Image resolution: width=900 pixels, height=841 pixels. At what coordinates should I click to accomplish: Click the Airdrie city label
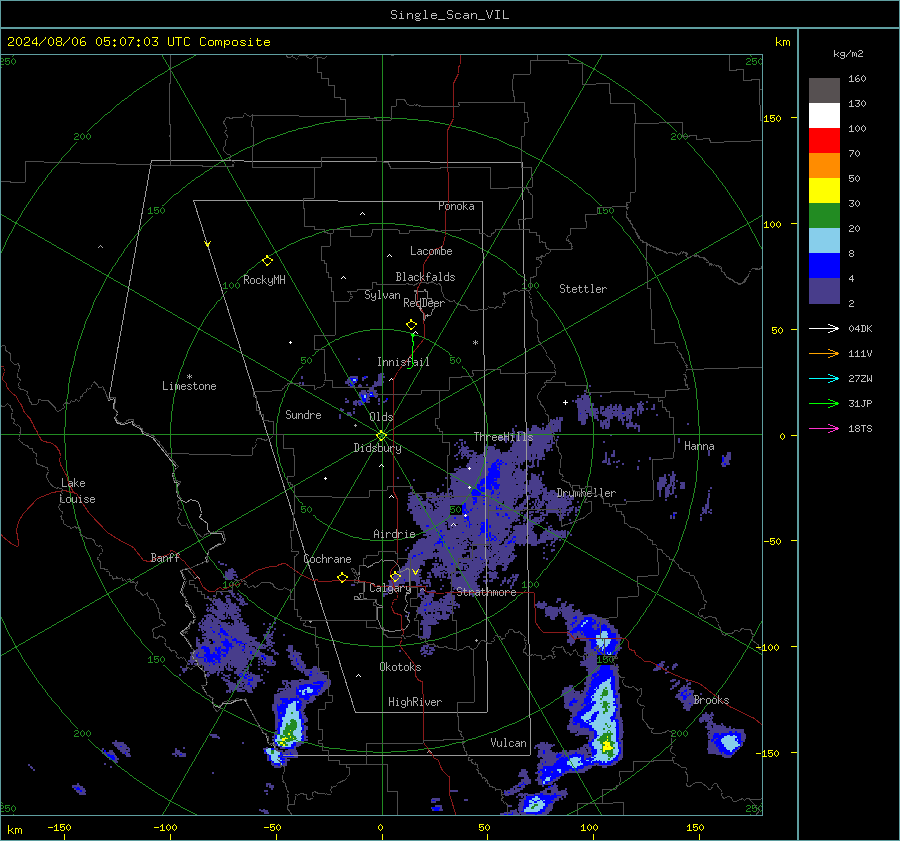(394, 534)
